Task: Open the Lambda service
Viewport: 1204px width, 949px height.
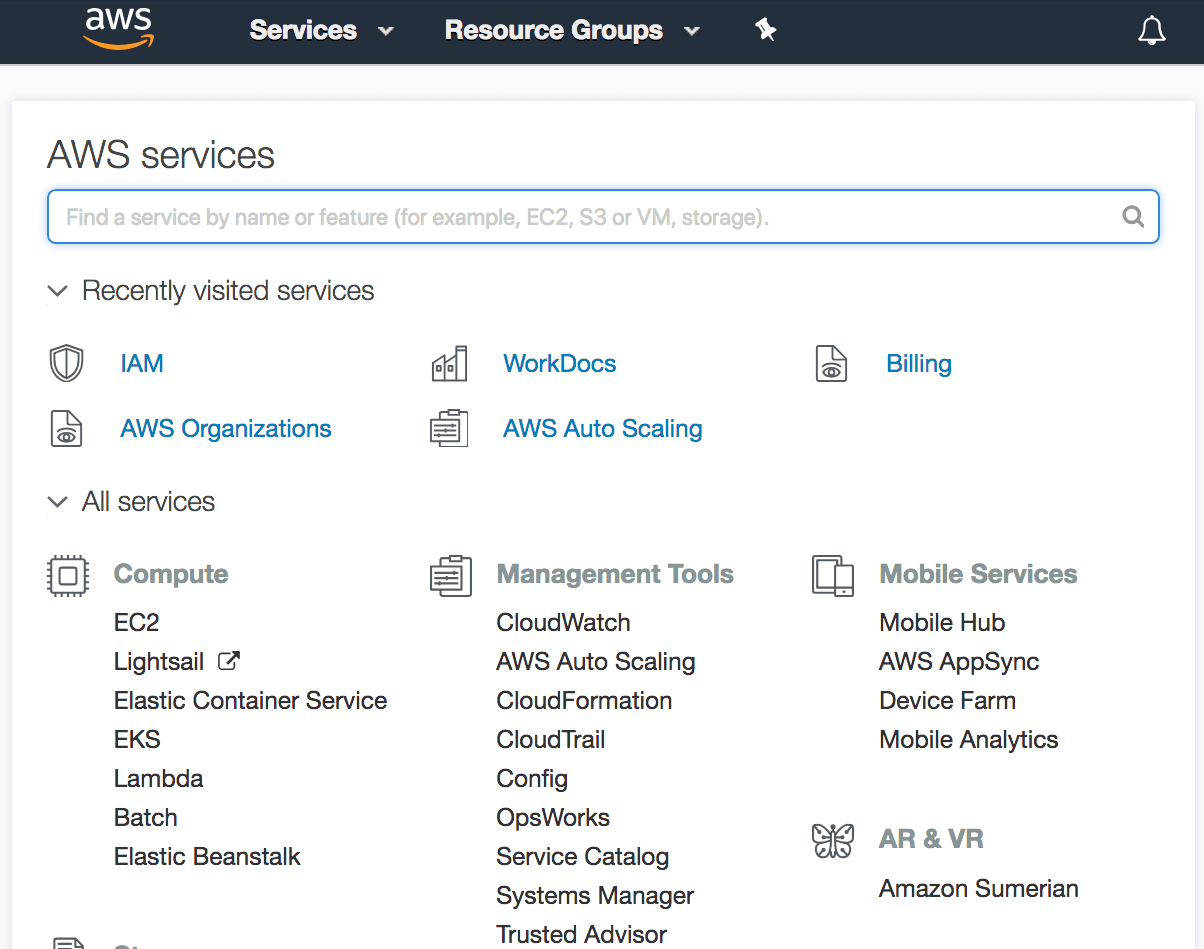Action: tap(159, 779)
